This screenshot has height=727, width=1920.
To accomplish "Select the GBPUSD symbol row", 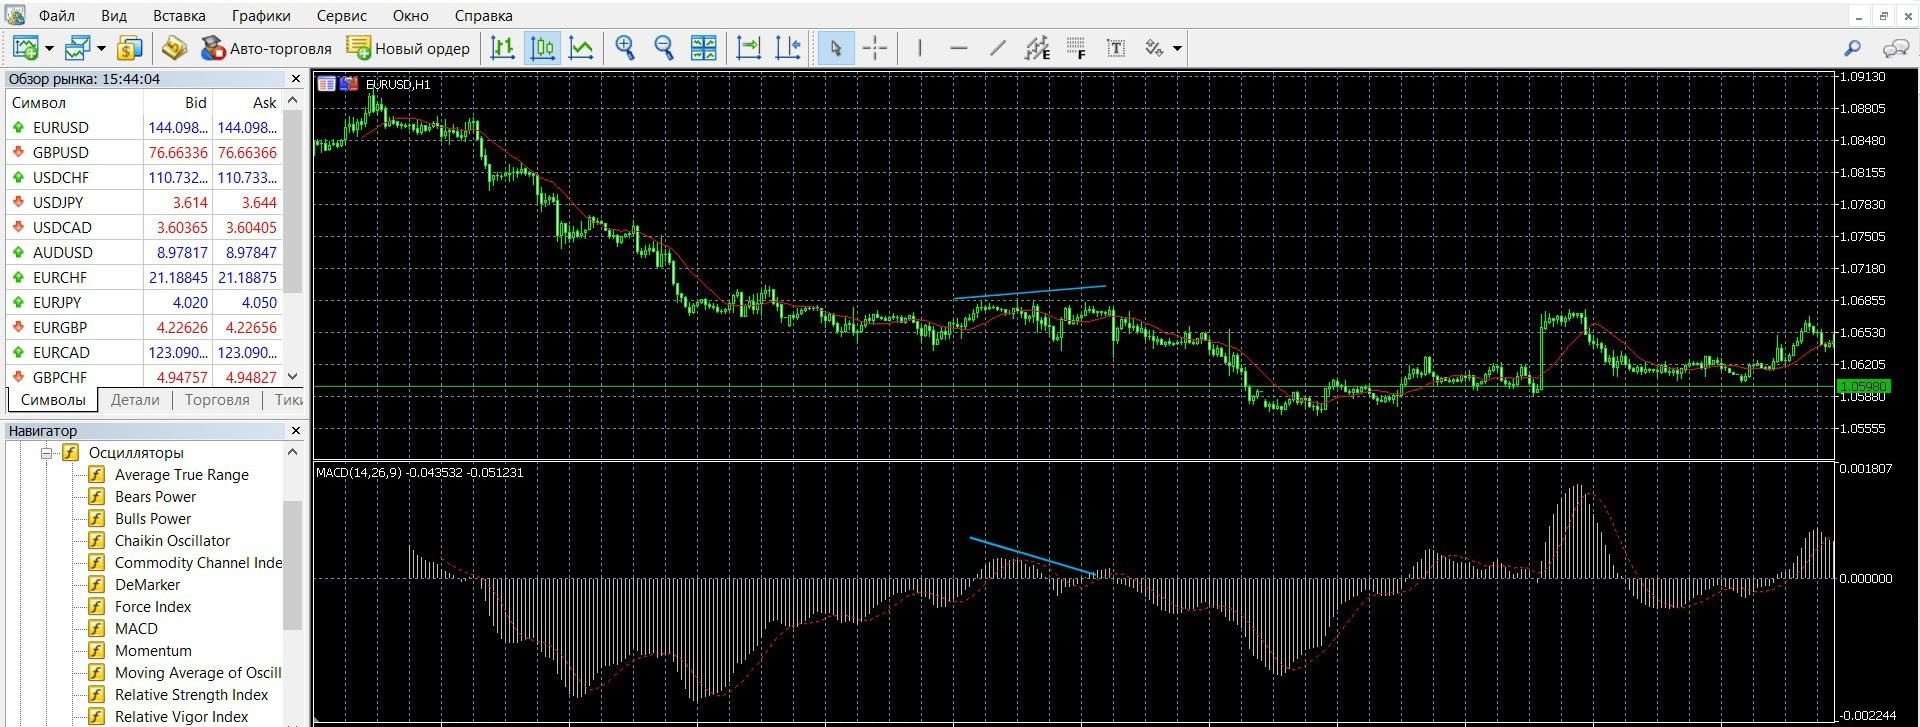I will click(144, 152).
